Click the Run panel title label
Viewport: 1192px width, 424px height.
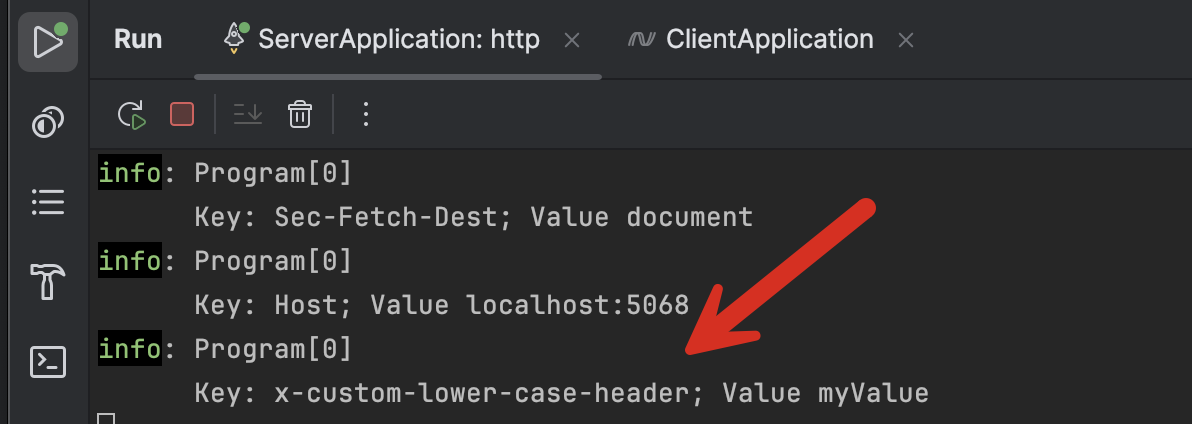click(x=138, y=40)
